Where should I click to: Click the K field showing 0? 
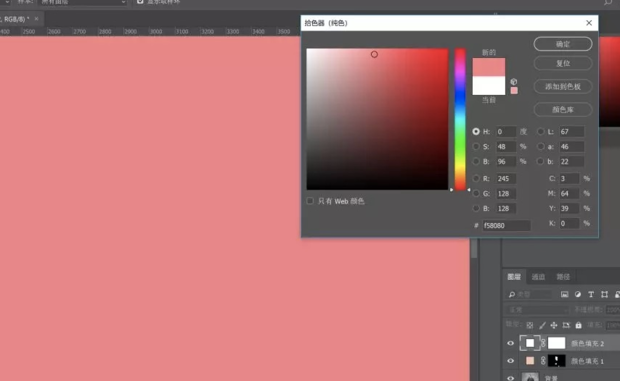coord(569,223)
